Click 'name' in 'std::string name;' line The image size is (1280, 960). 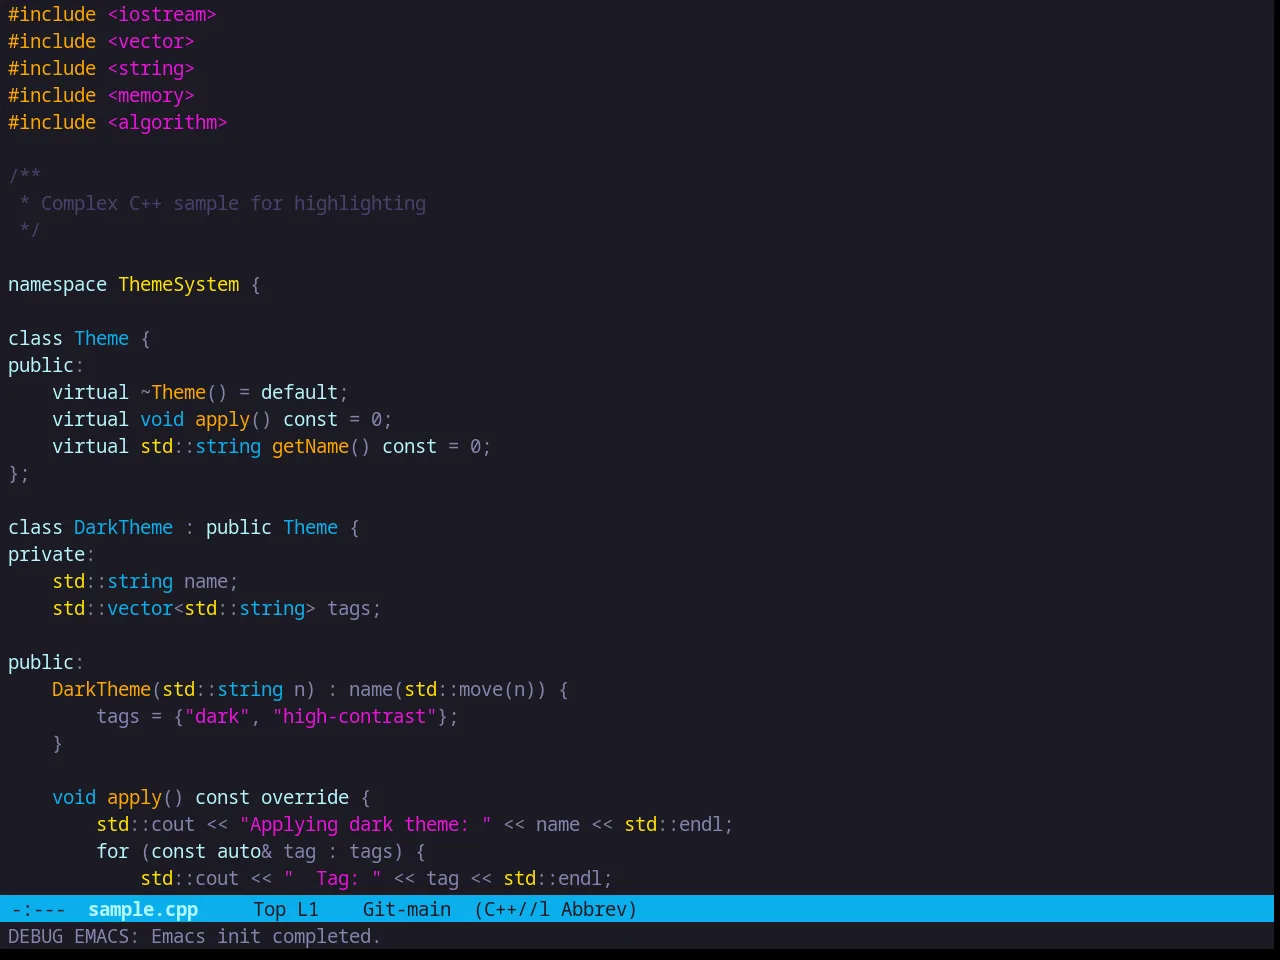click(x=206, y=581)
